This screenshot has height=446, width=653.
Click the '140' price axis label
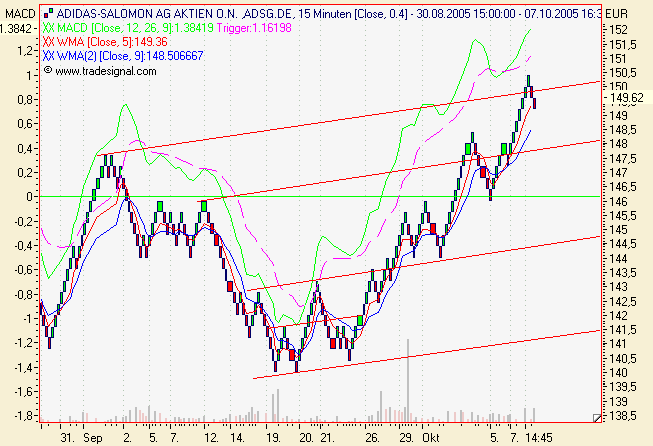618,373
